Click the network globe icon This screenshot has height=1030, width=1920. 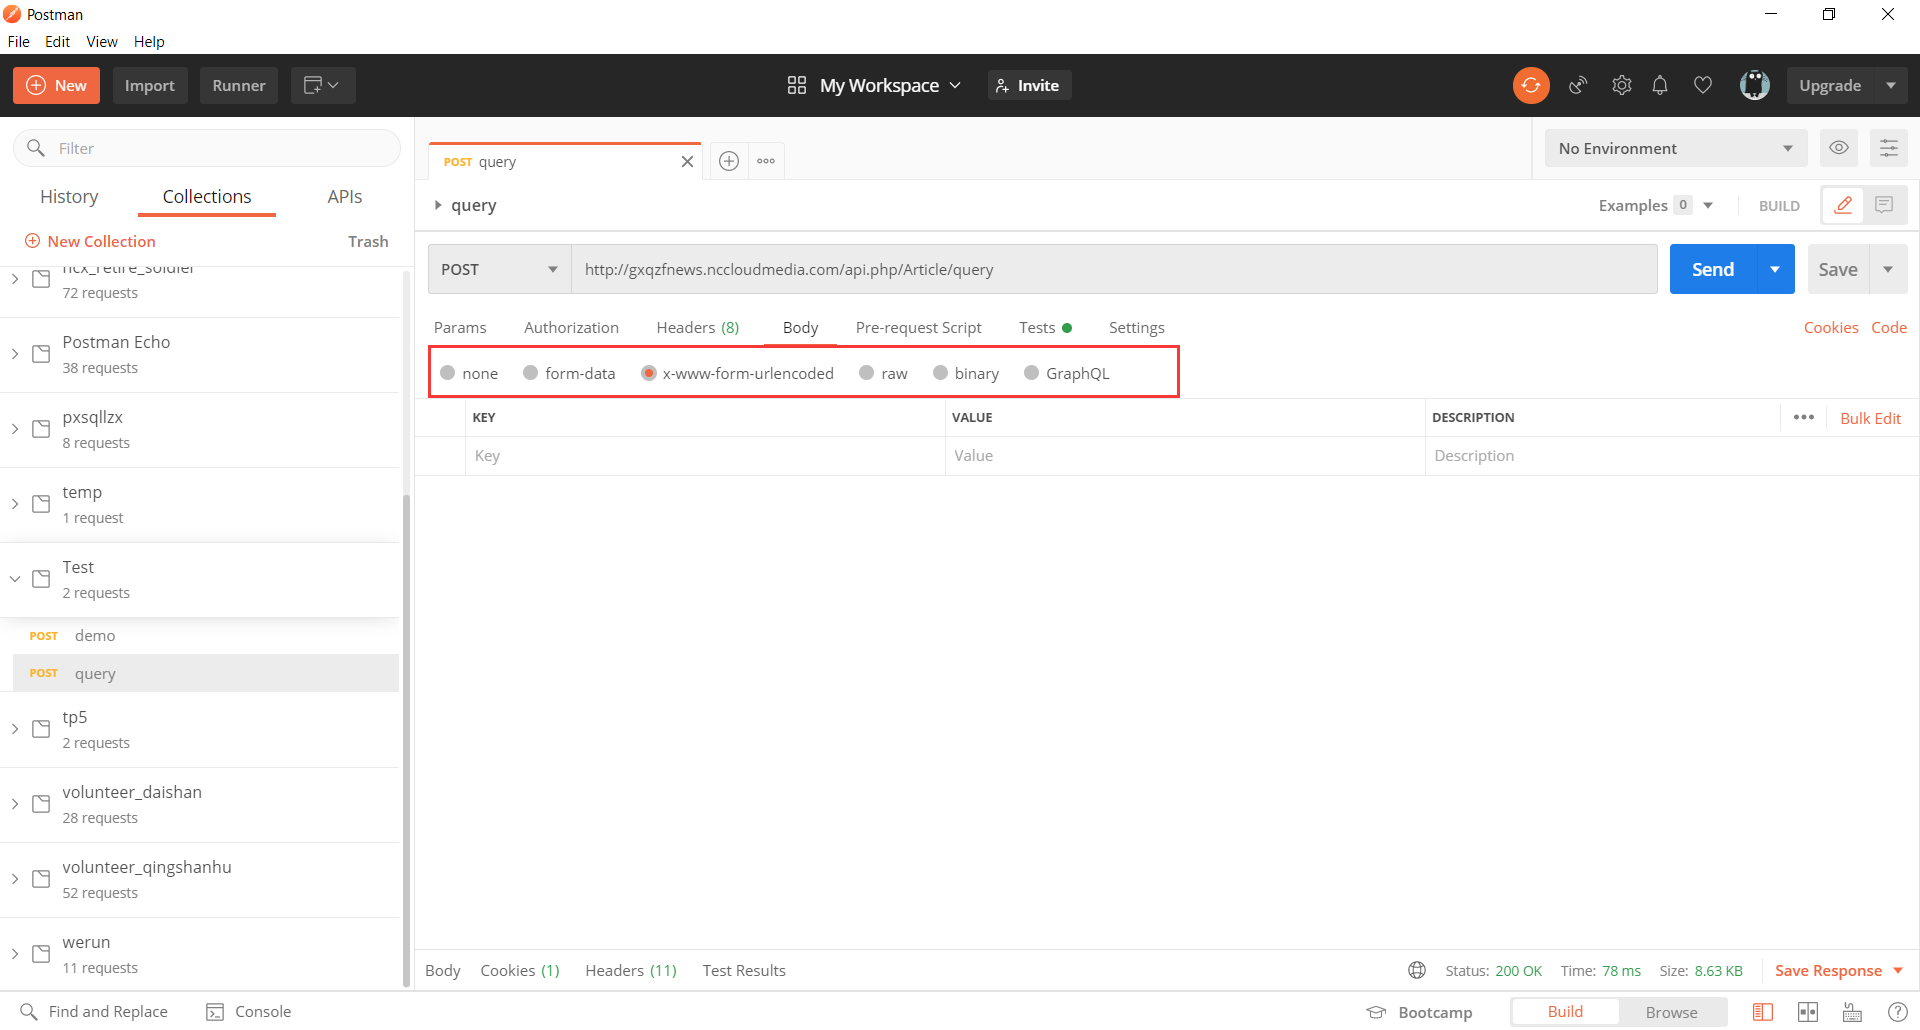point(1417,970)
